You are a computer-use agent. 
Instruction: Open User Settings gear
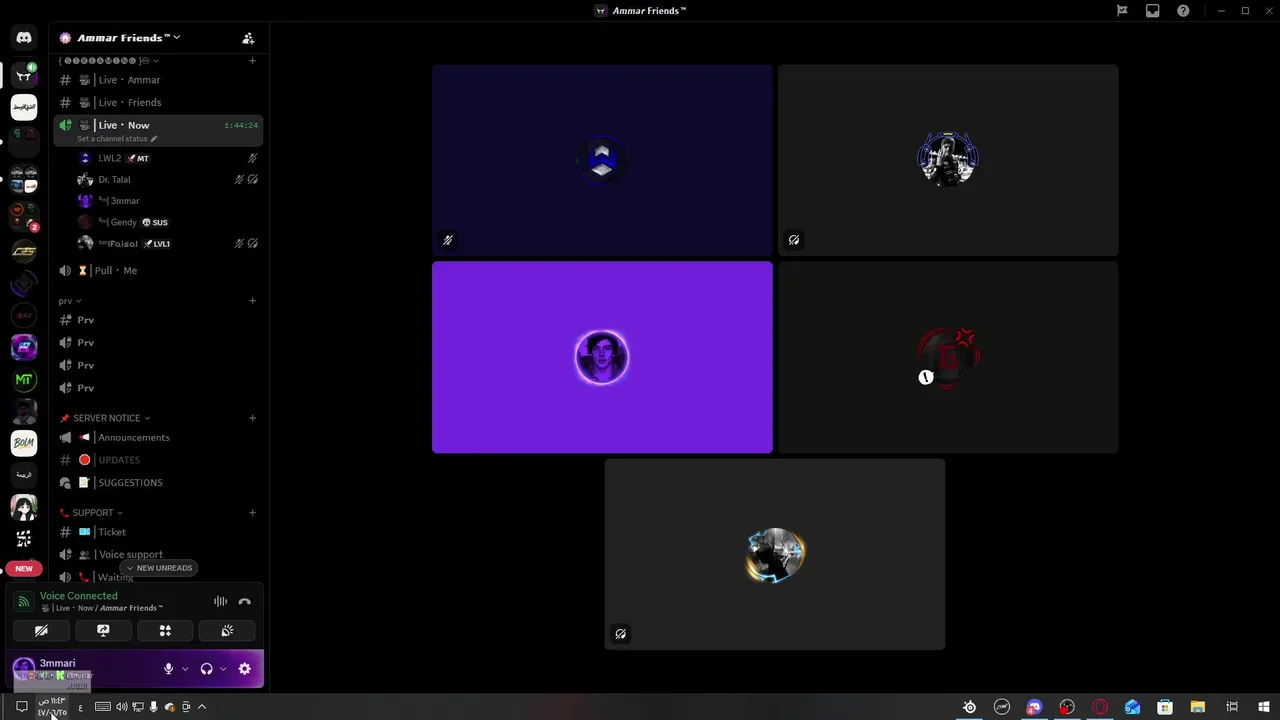tap(245, 669)
